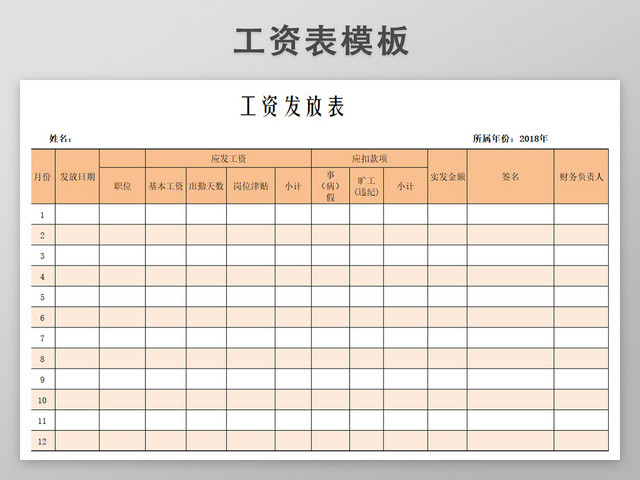Select the 签名 column header
The height and width of the screenshot is (480, 640).
(x=511, y=177)
